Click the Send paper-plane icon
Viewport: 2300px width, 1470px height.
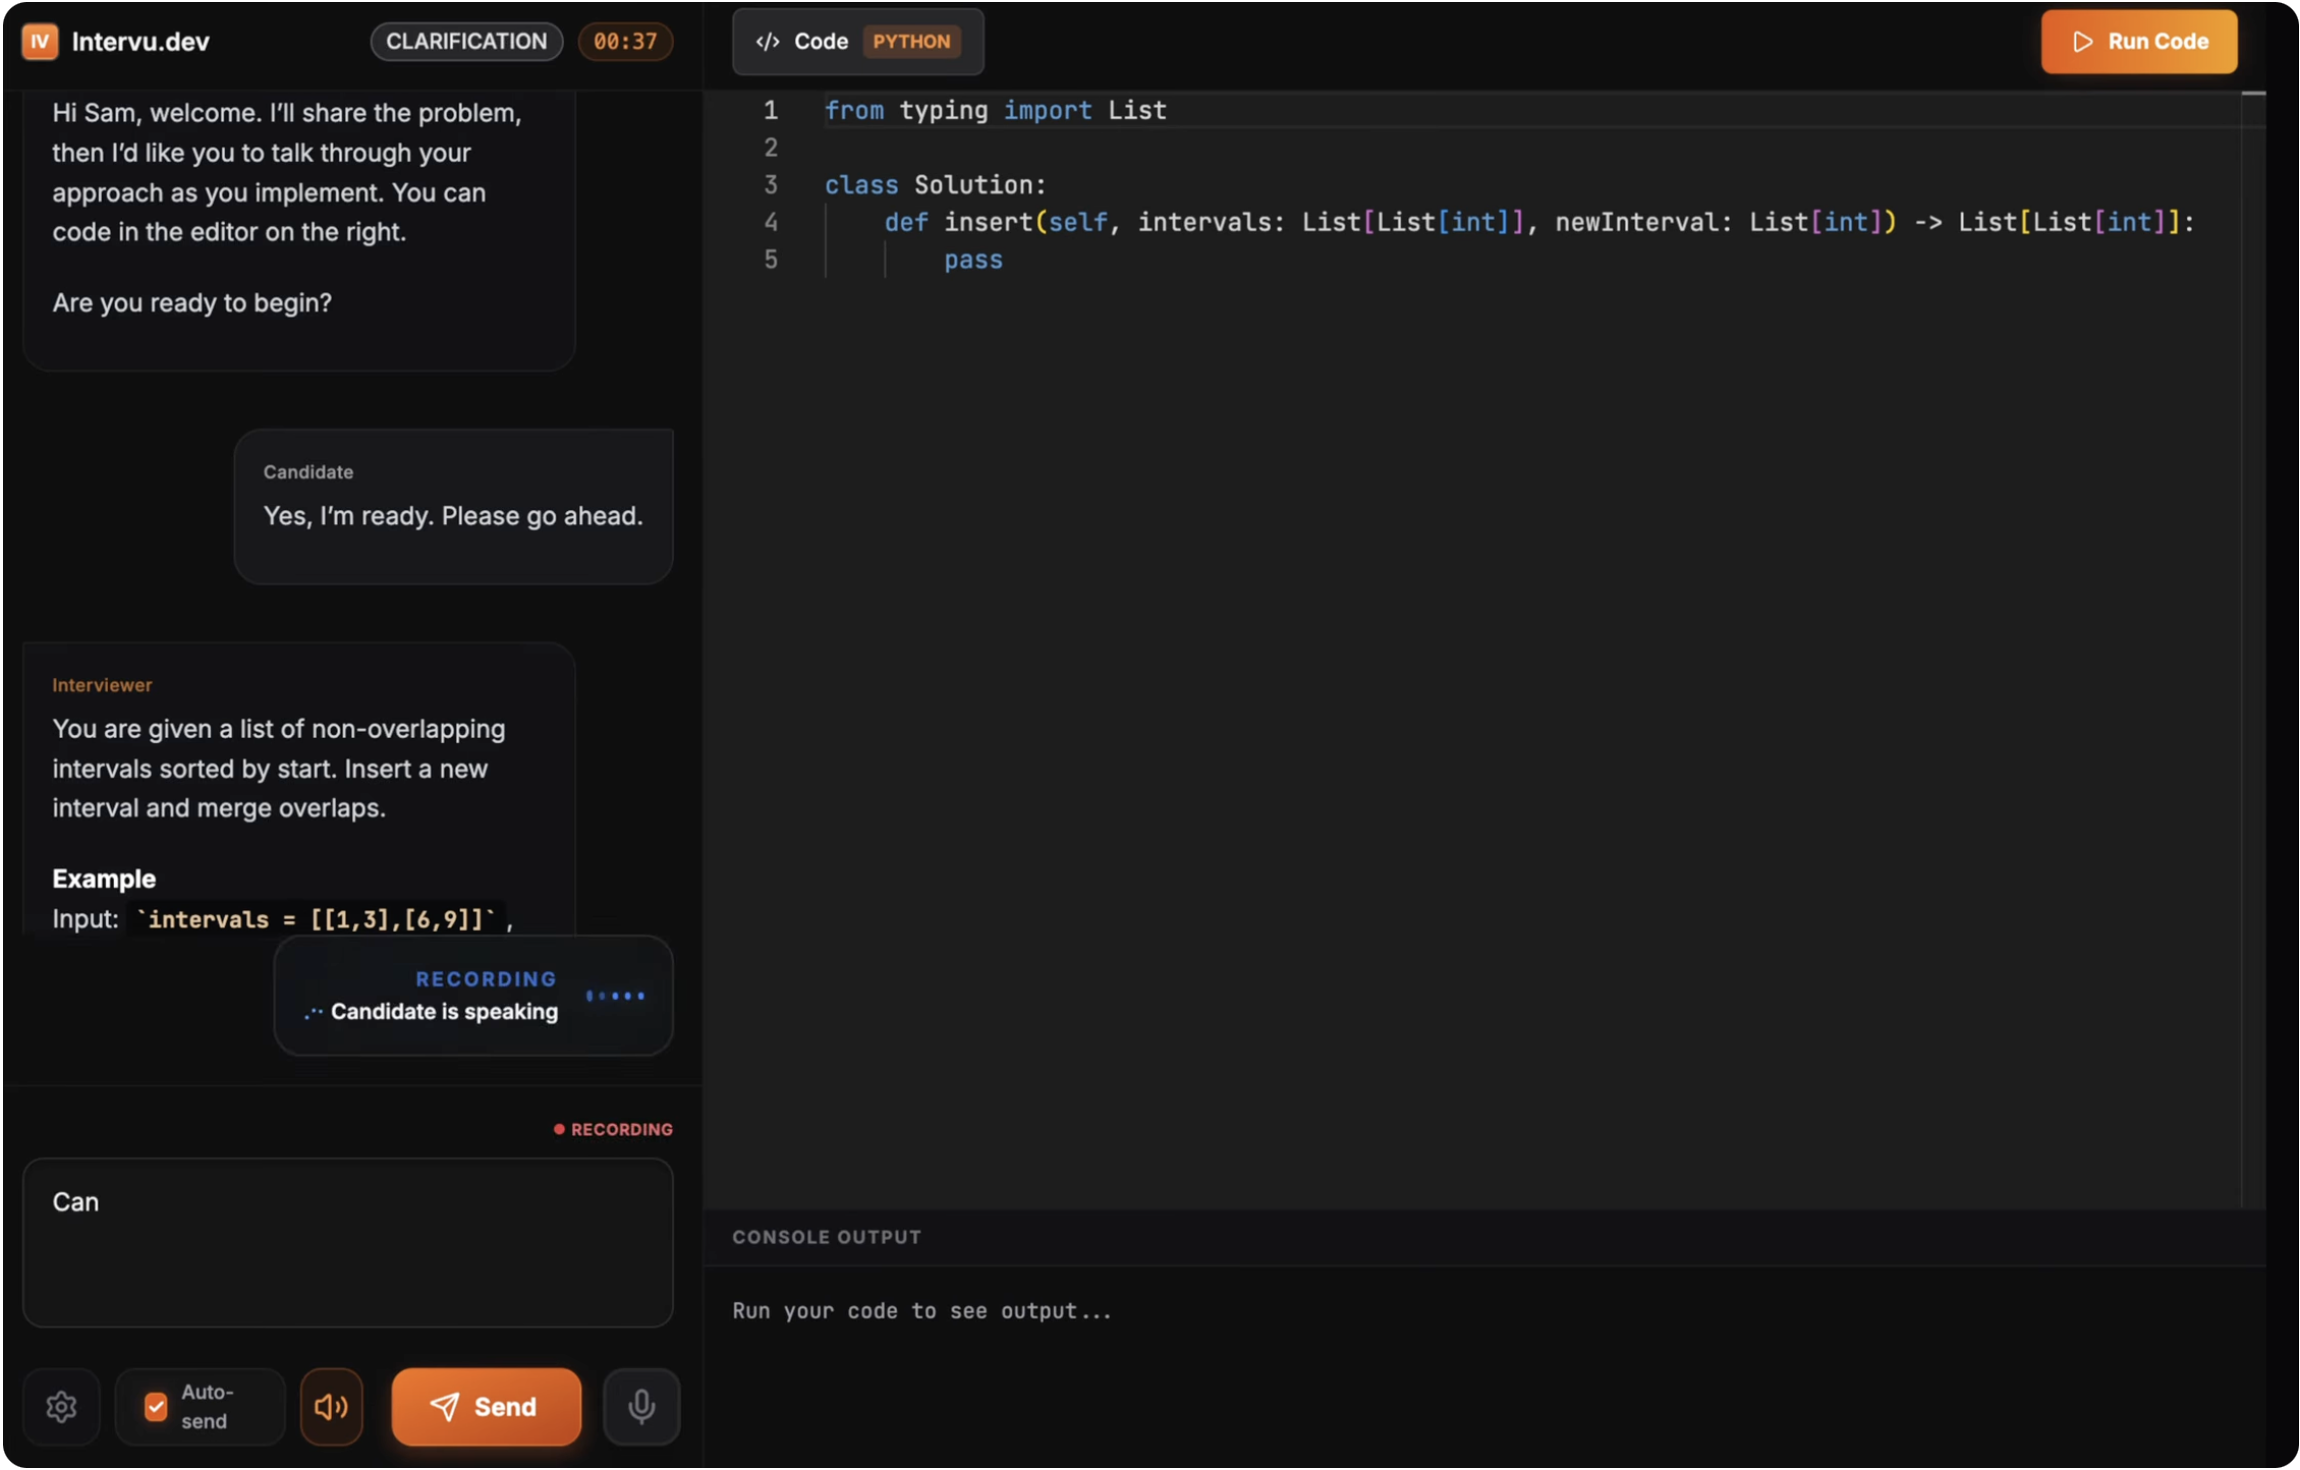444,1405
